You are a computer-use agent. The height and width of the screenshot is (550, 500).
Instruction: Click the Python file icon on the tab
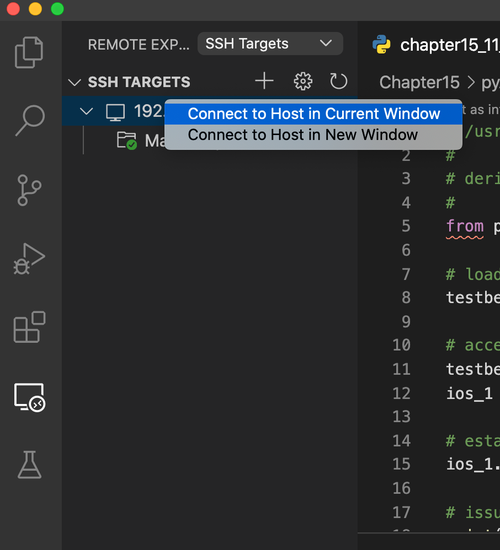381,45
